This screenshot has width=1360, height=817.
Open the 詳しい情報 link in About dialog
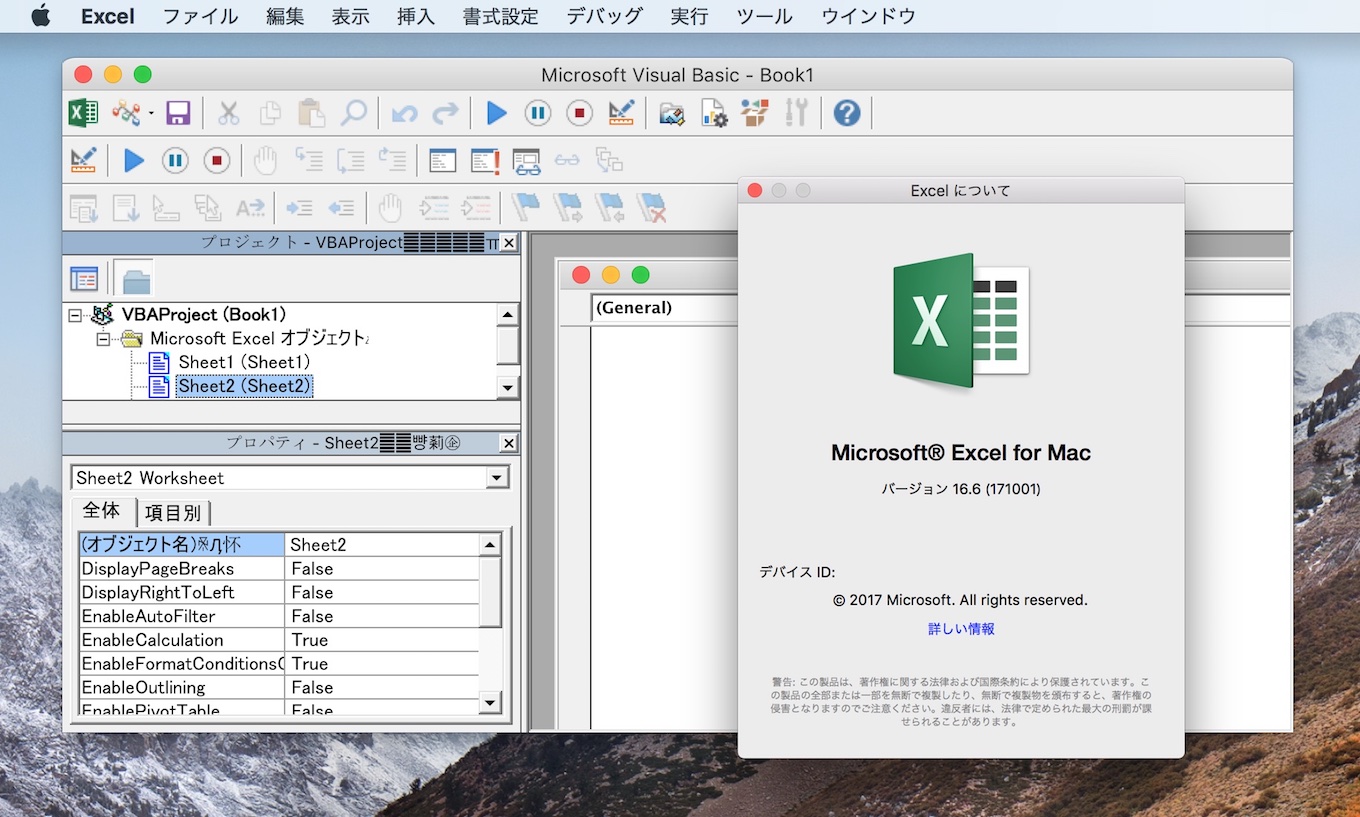961,629
